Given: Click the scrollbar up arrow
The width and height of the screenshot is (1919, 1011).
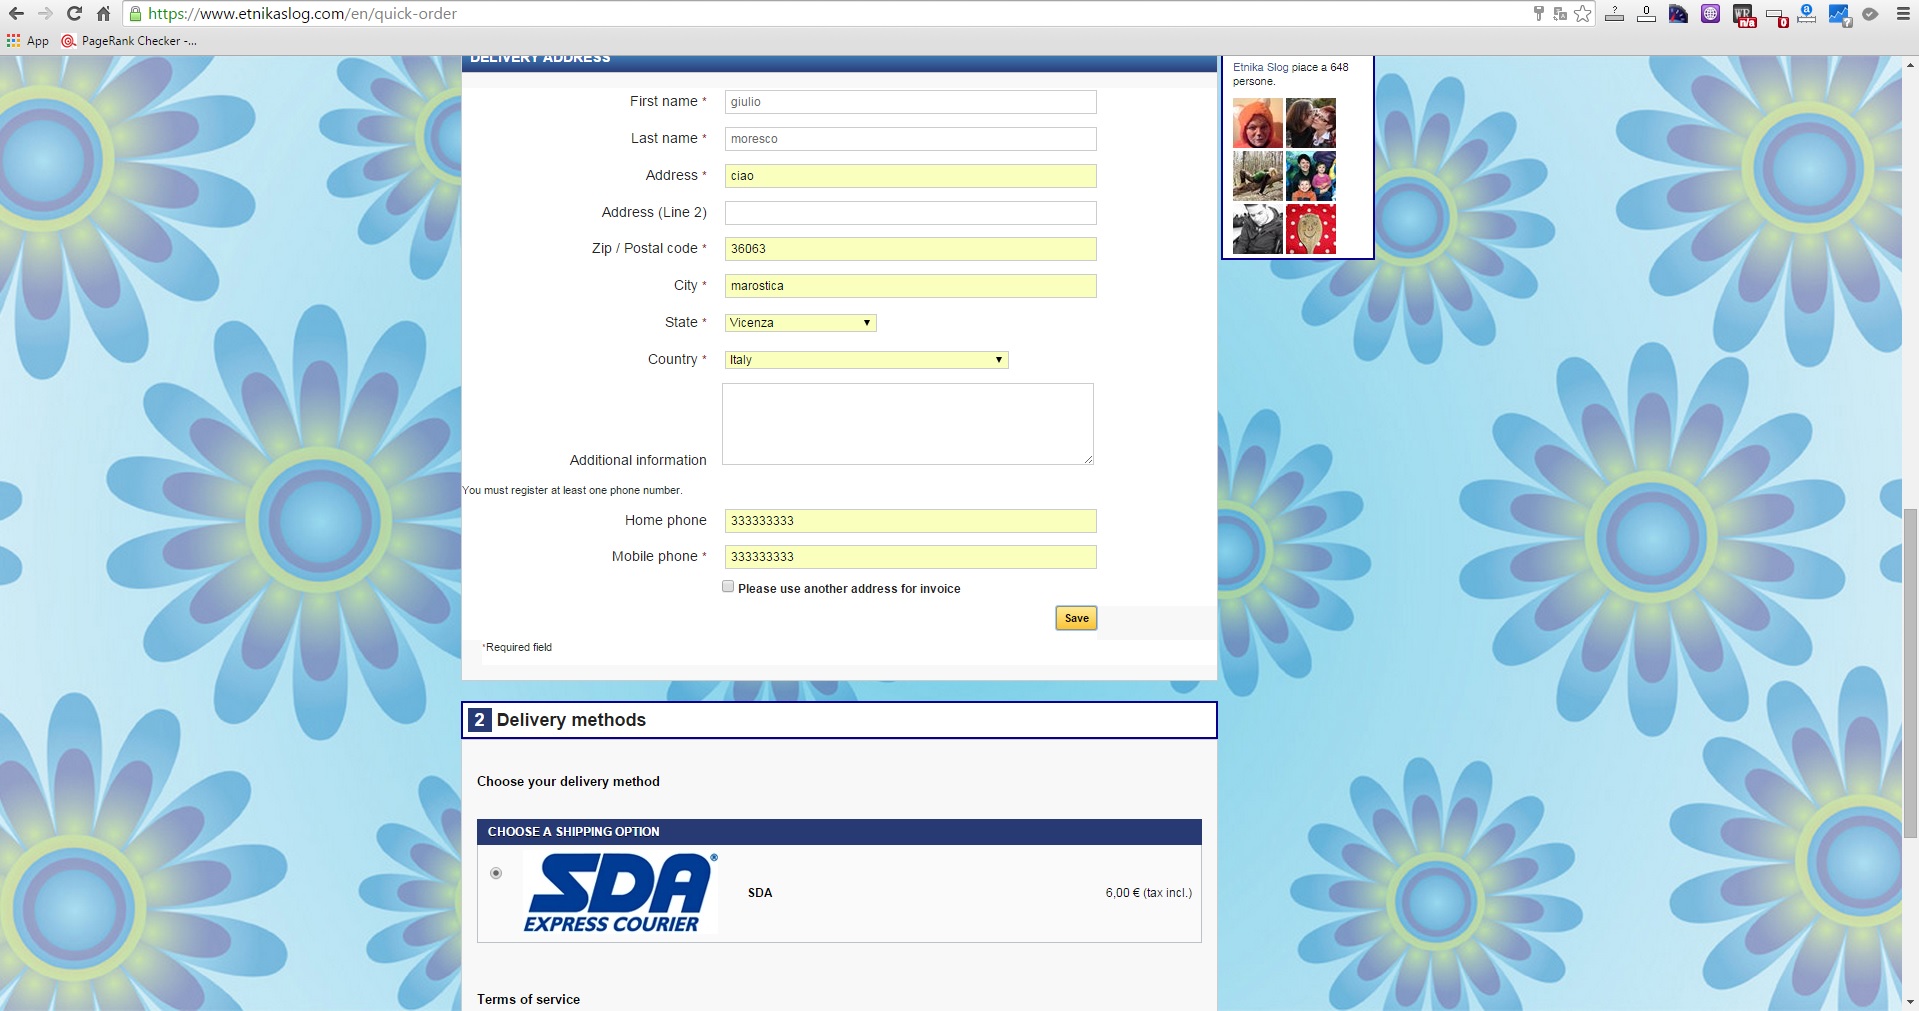Looking at the screenshot, I should tap(1910, 64).
